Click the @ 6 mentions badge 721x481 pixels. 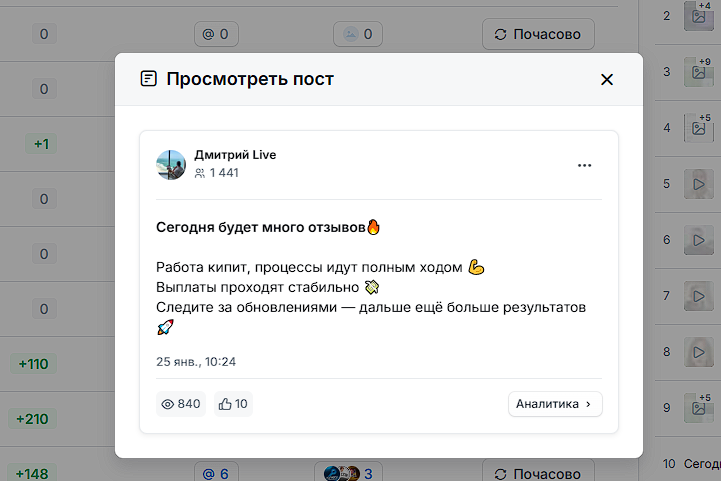pos(215,473)
